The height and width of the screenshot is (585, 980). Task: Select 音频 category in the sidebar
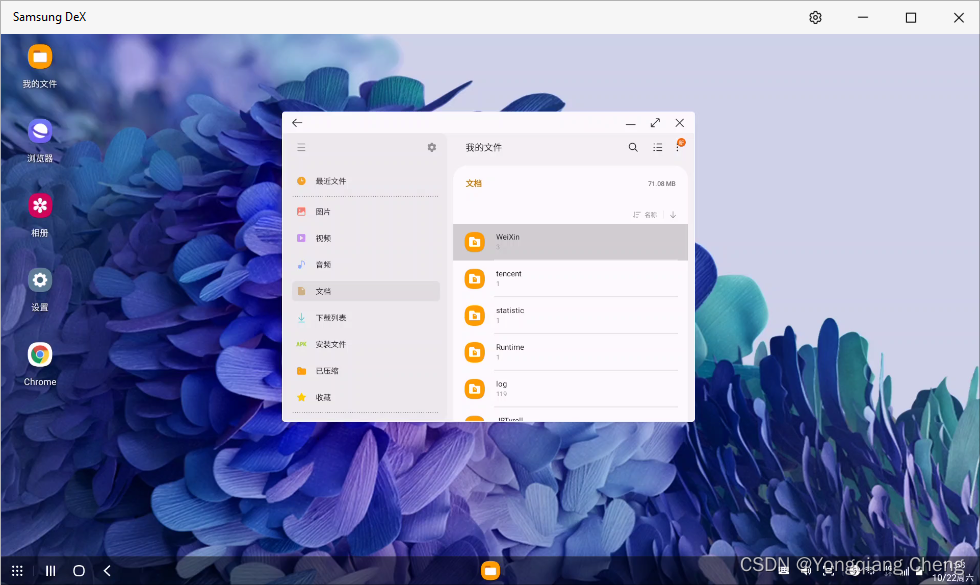coord(366,265)
